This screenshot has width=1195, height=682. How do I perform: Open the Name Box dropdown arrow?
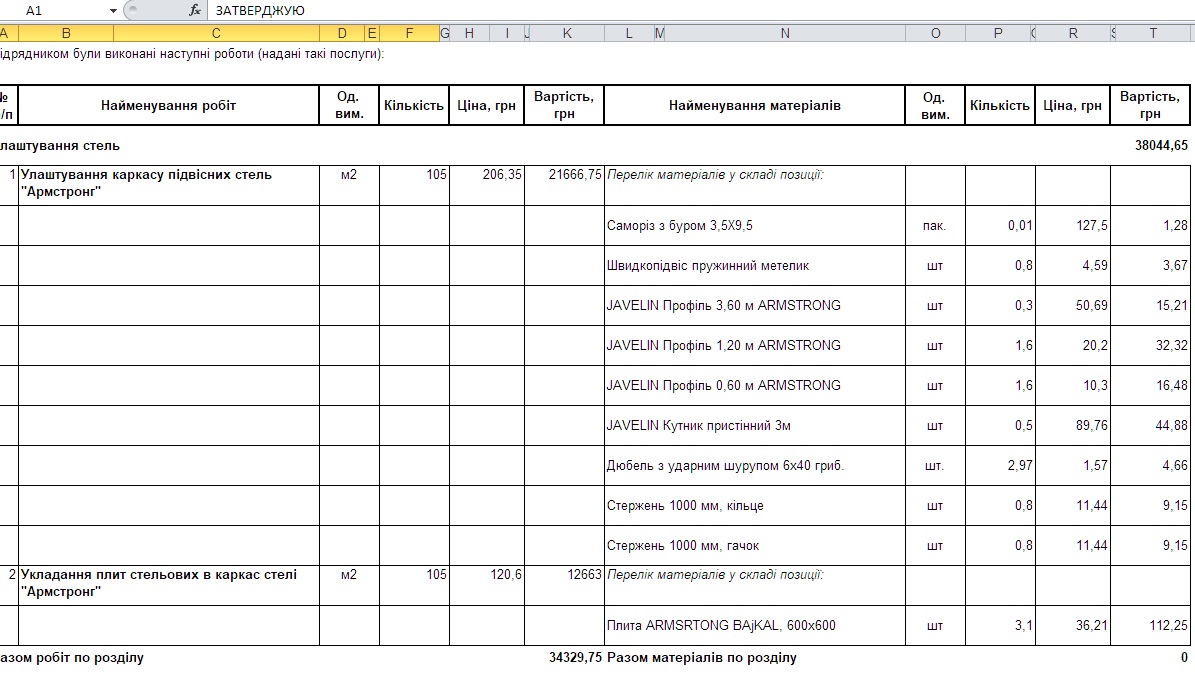[x=114, y=11]
